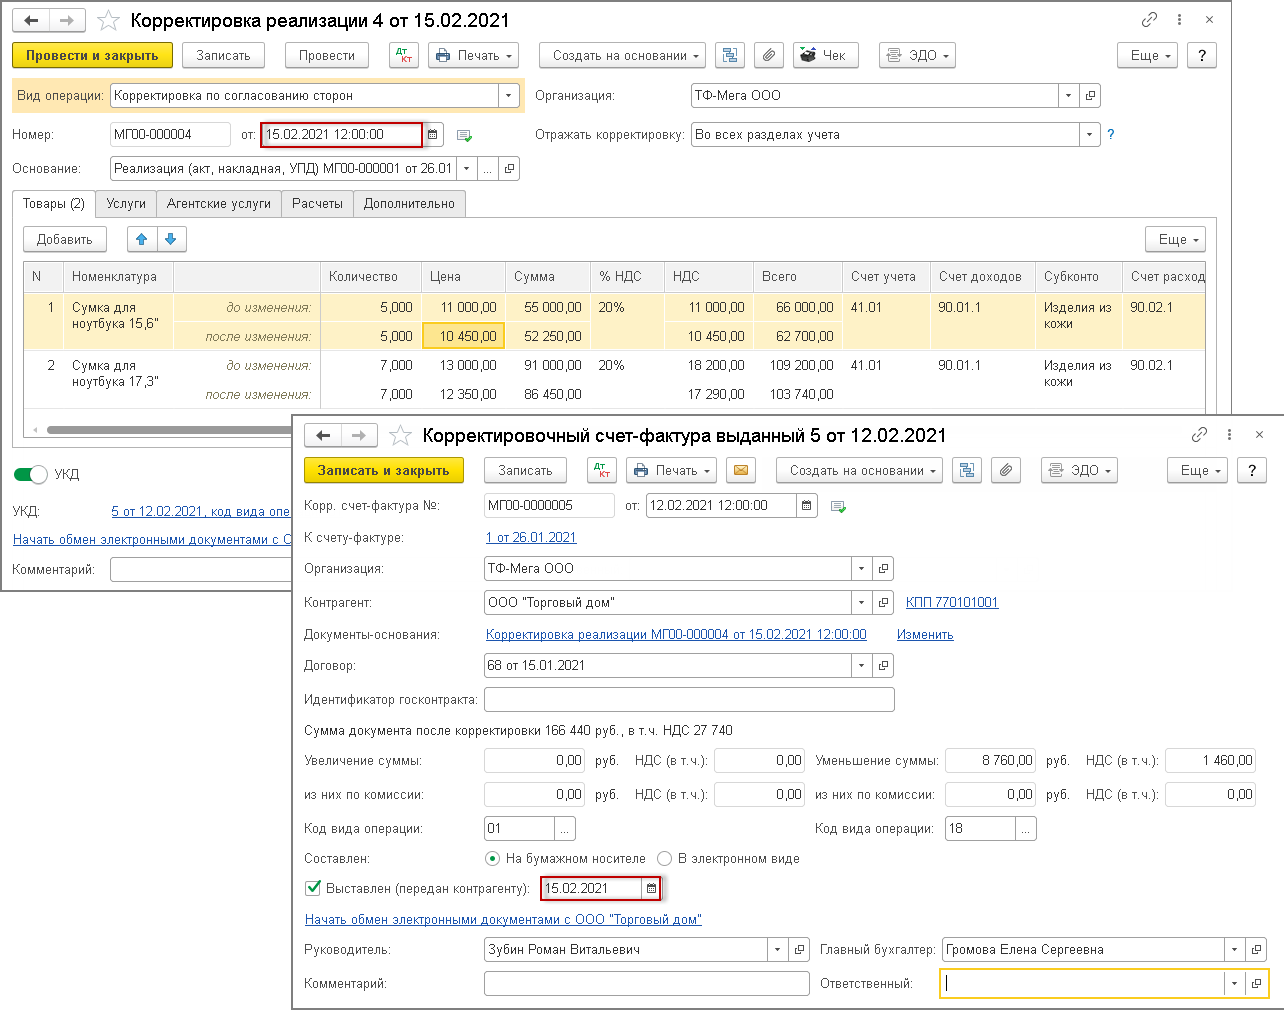The width and height of the screenshot is (1284, 1012).
Task: Click the question mark hint next to Отражать корректировку
Action: [x=1110, y=134]
